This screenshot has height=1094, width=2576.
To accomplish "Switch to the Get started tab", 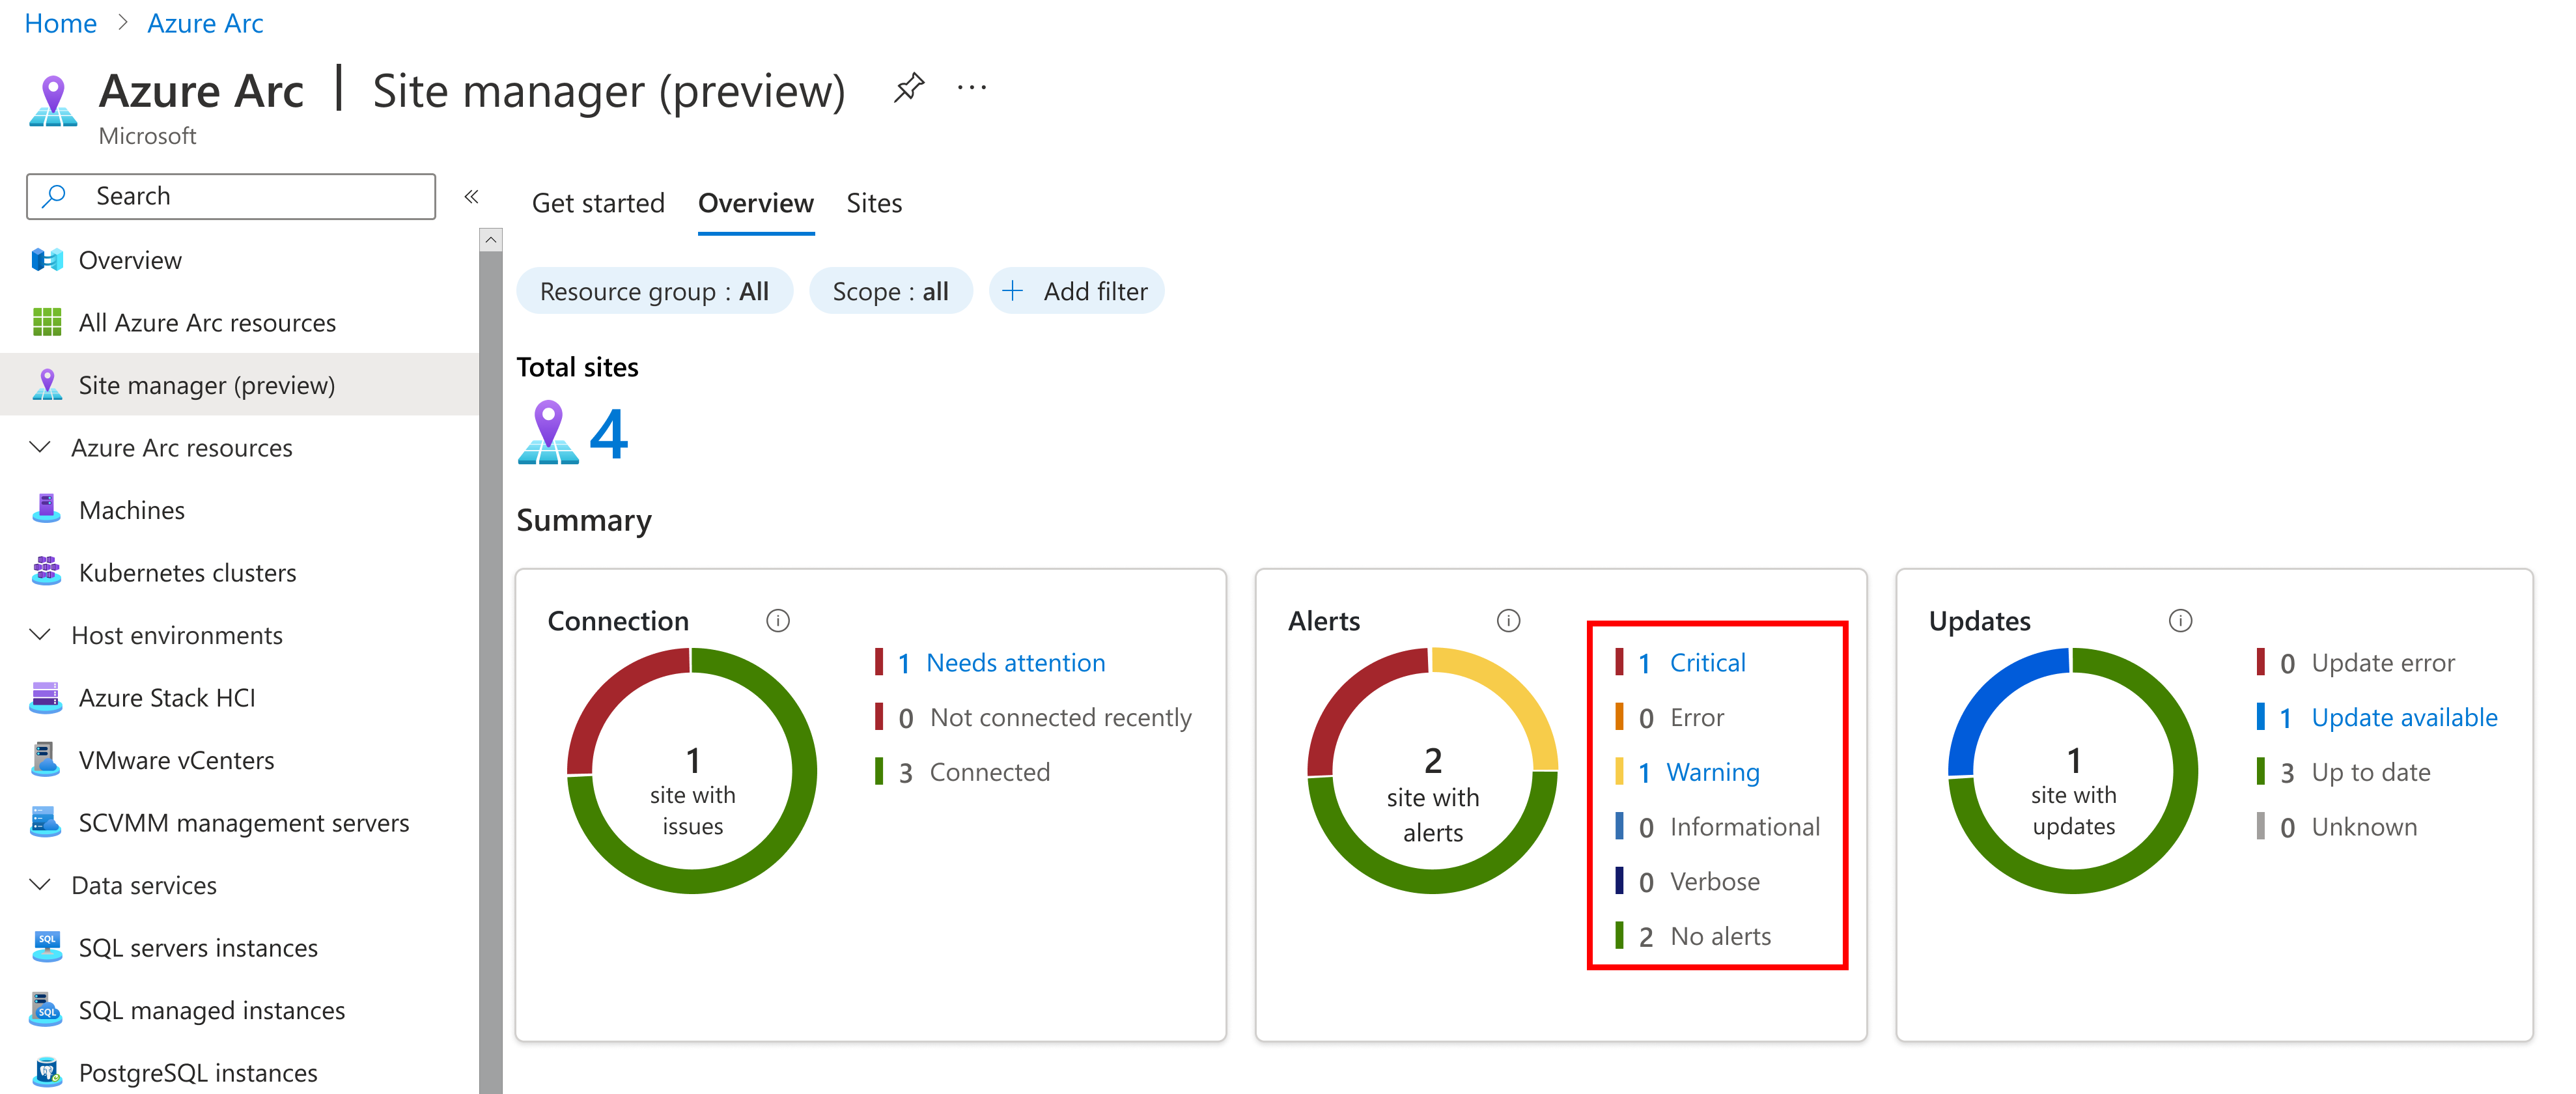I will 597,203.
